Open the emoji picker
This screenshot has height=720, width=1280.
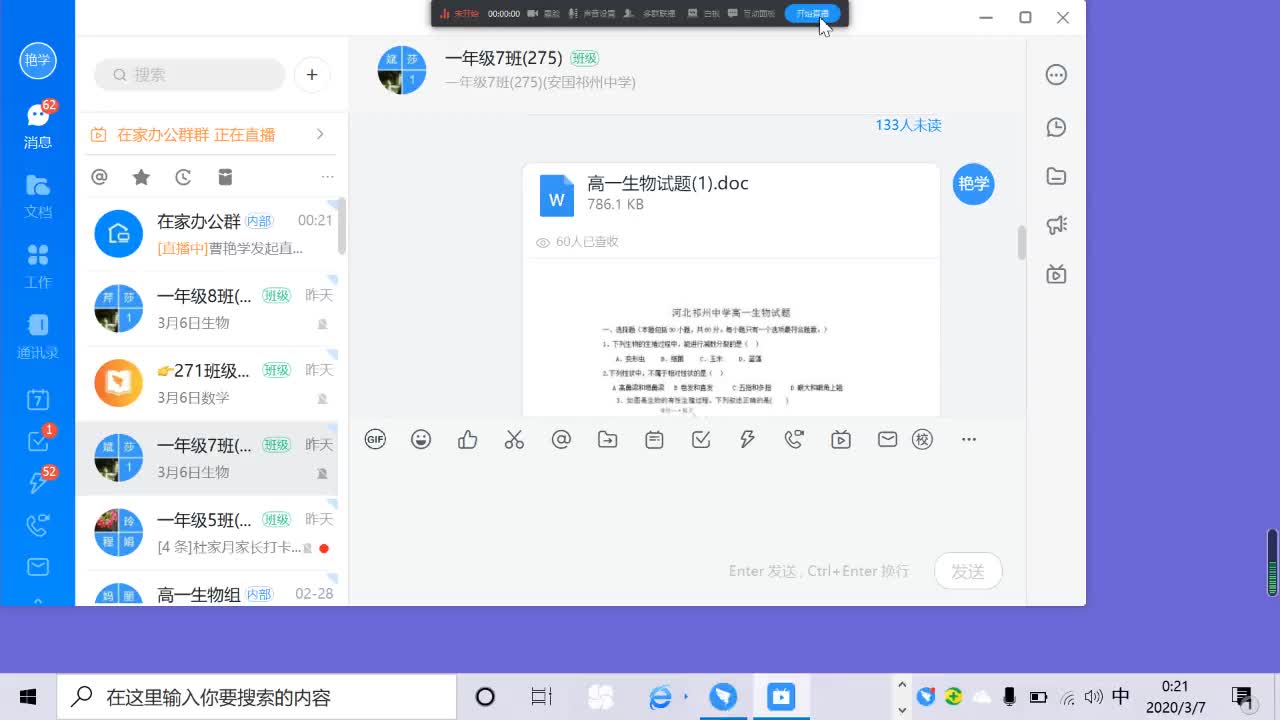click(421, 439)
